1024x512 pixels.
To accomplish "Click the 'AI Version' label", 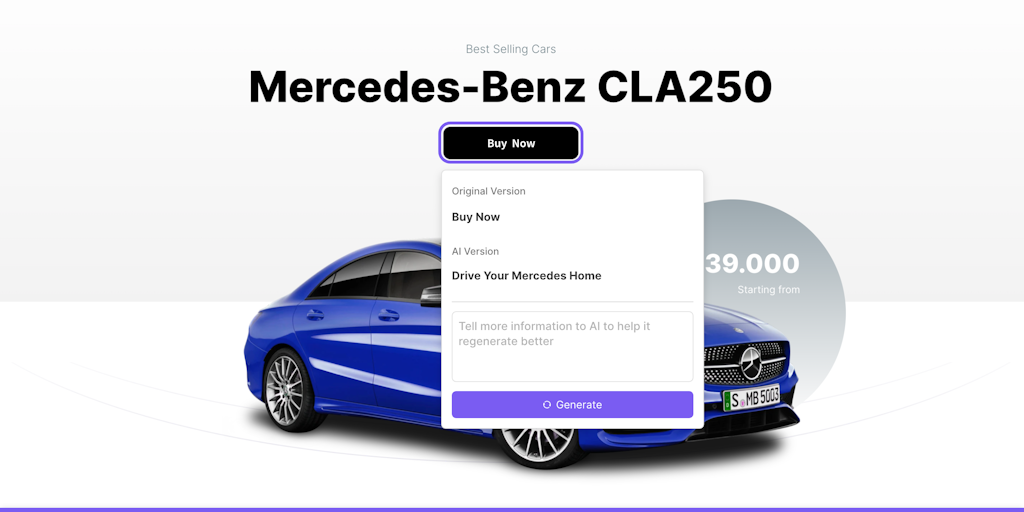I will pyautogui.click(x=475, y=251).
